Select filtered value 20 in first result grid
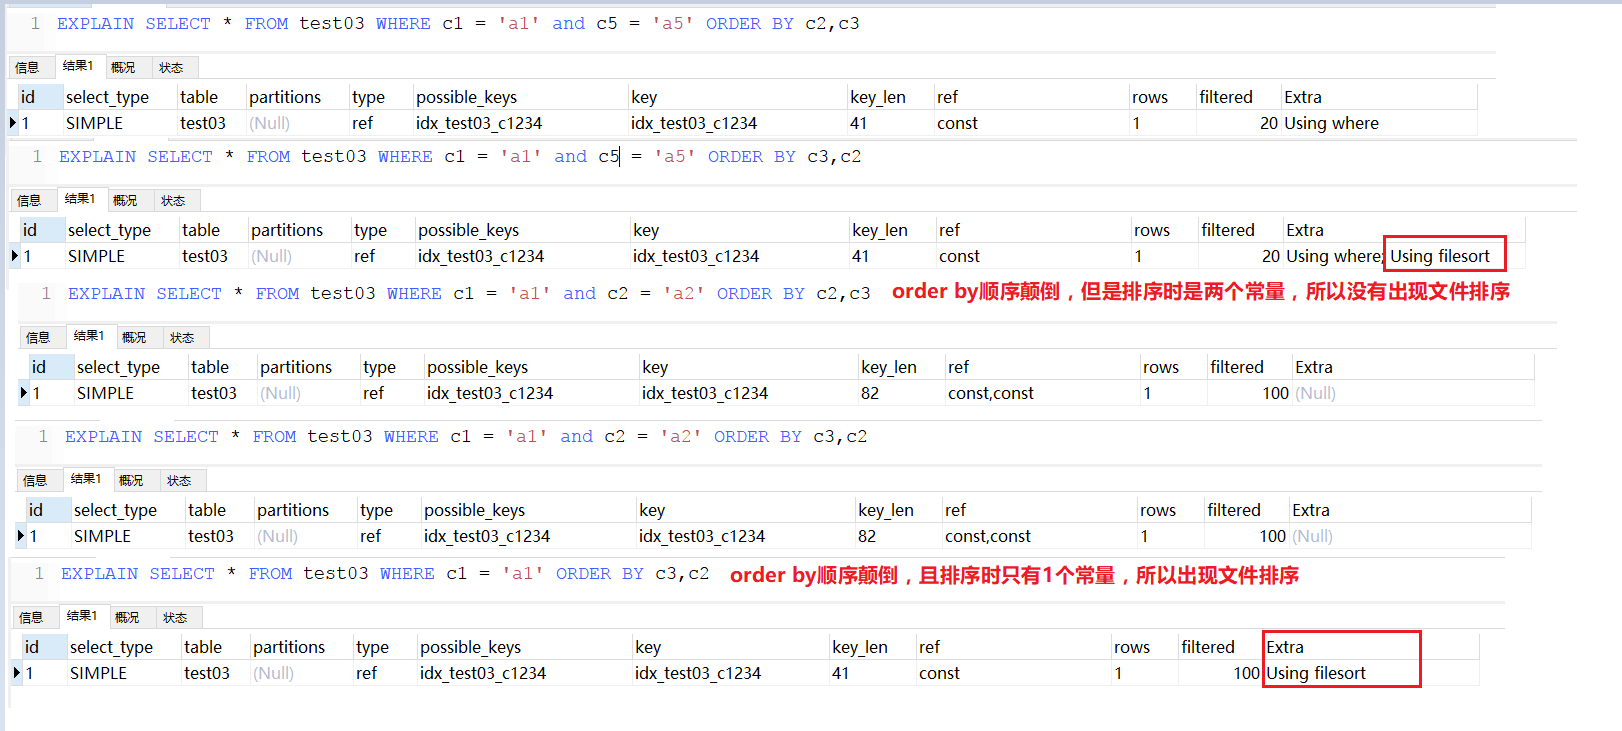1622x731 pixels. (x=1238, y=123)
